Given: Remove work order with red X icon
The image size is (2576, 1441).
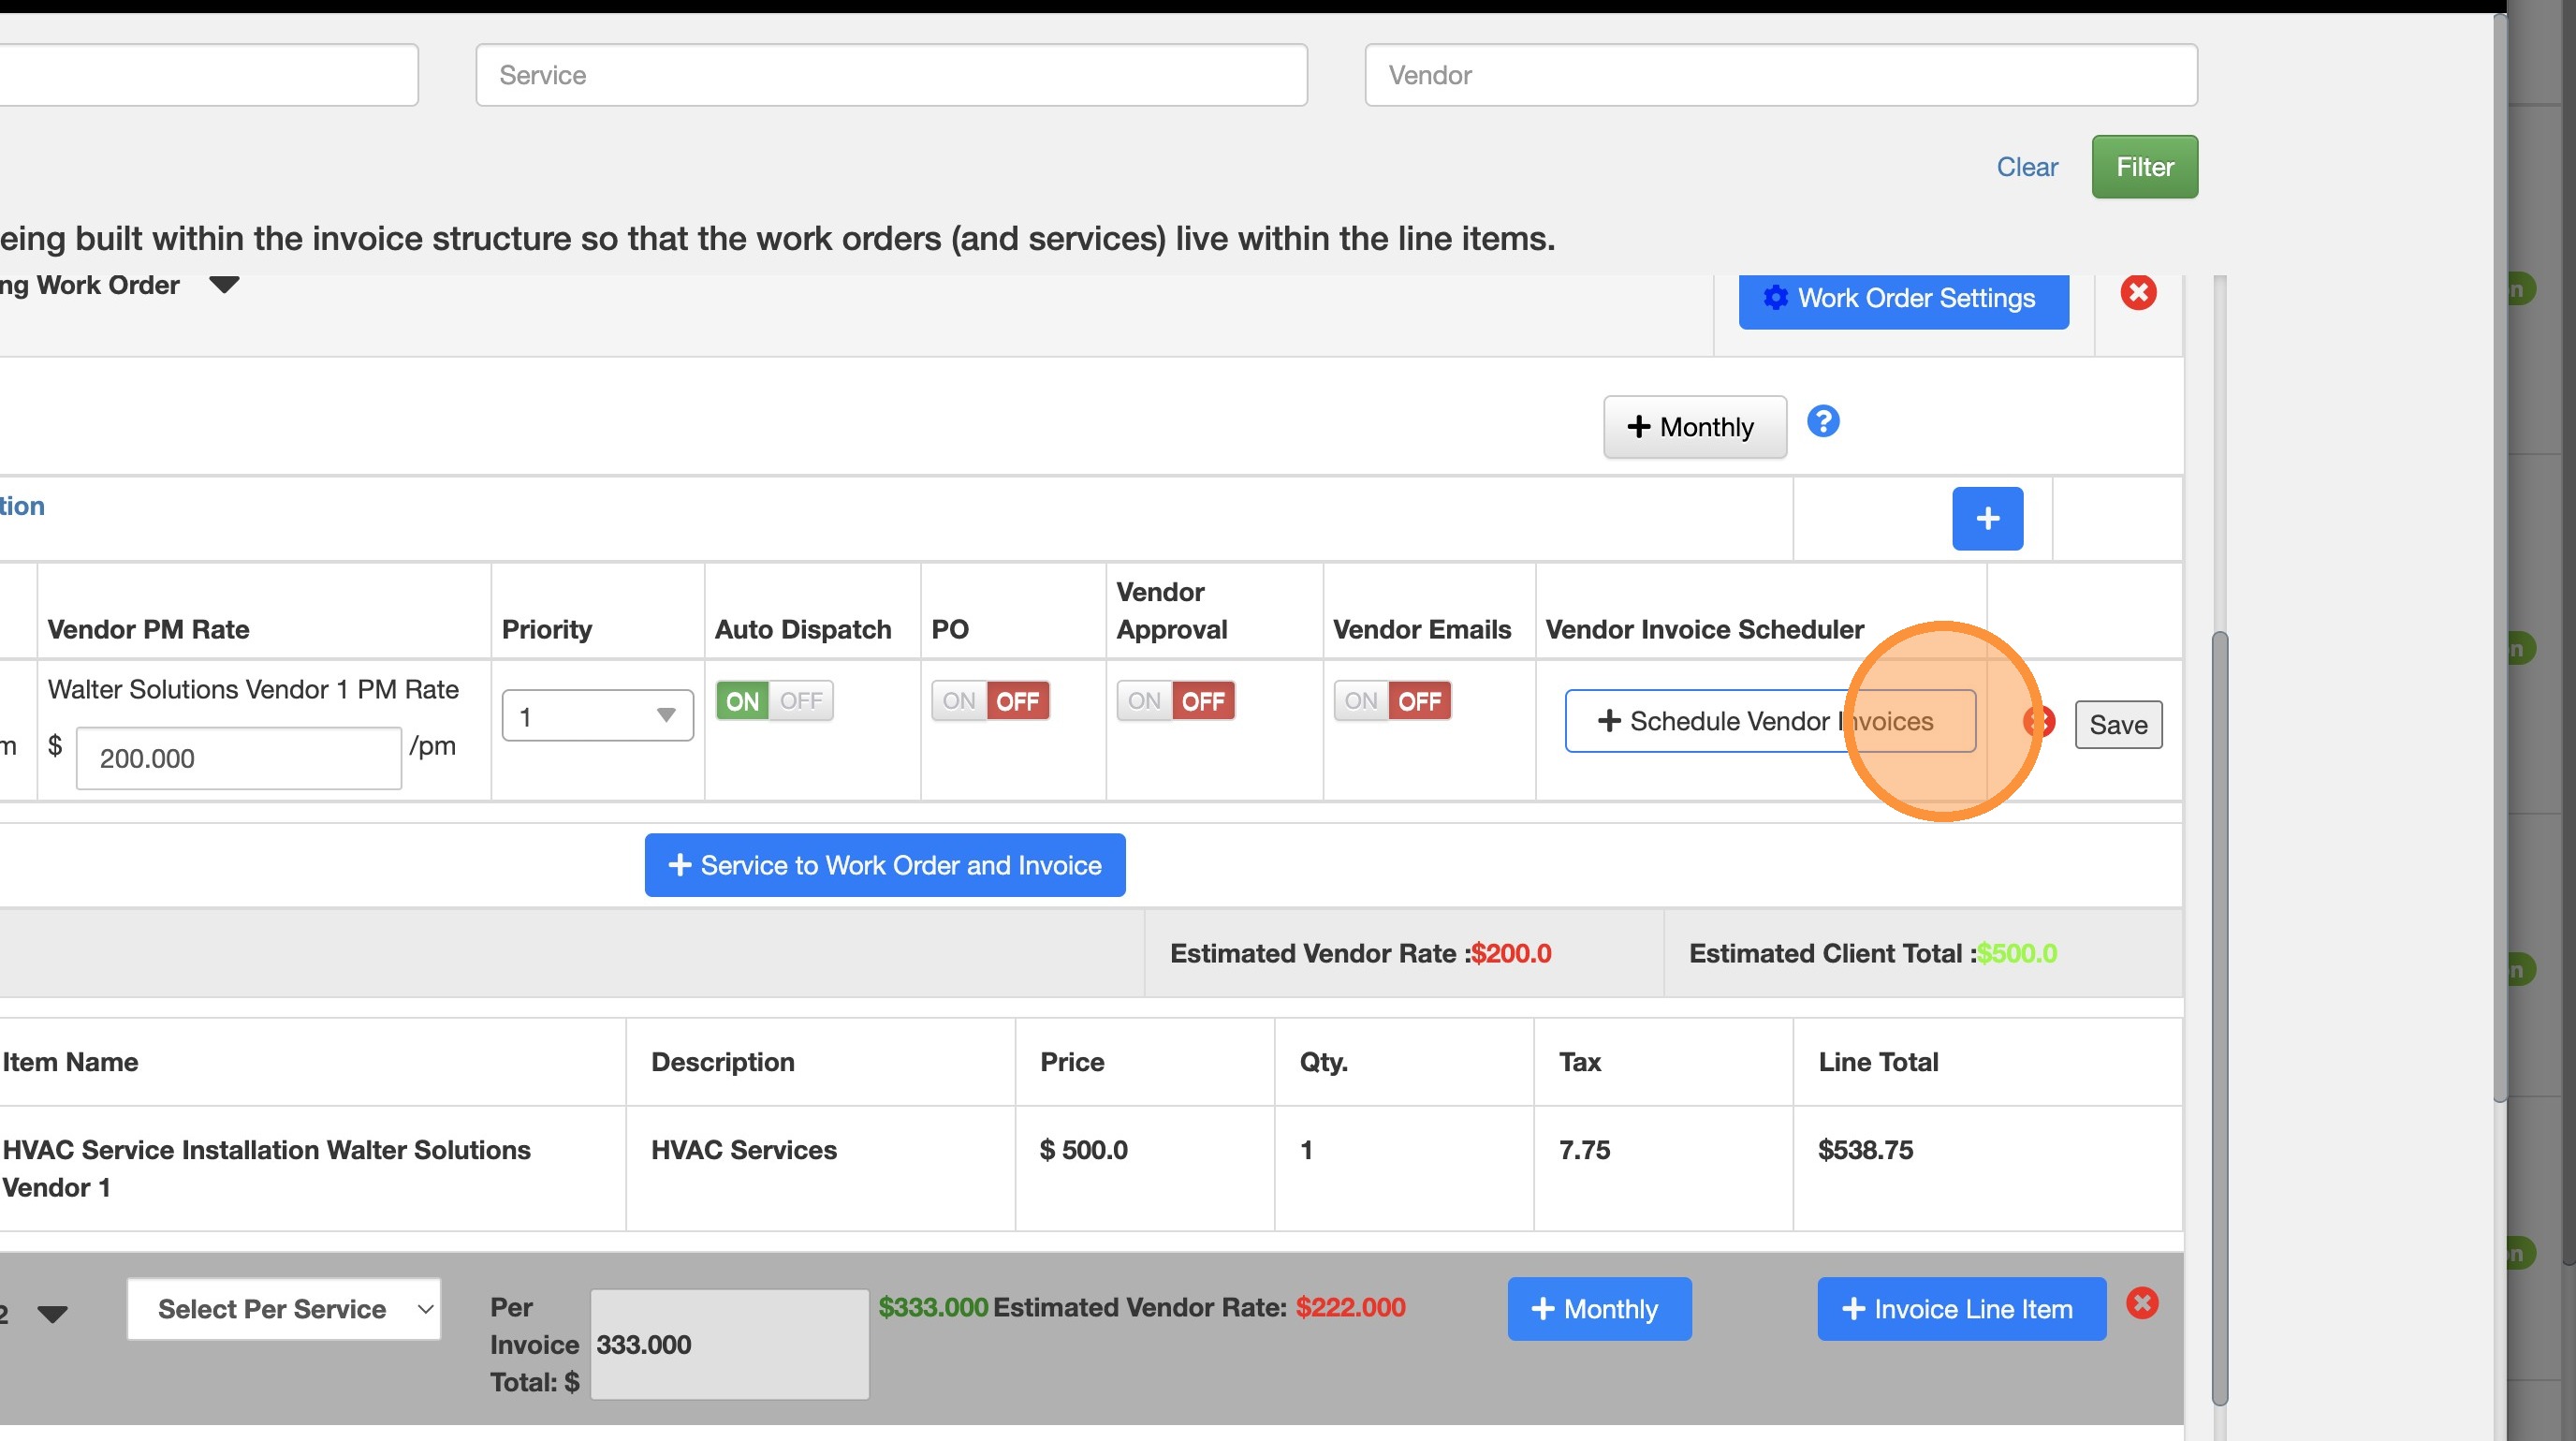Looking at the screenshot, I should pos(2137,293).
